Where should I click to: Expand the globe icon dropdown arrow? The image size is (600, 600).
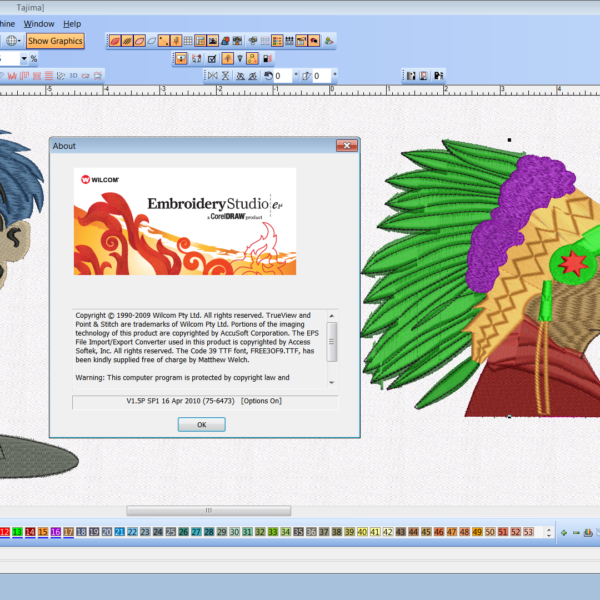(x=20, y=41)
